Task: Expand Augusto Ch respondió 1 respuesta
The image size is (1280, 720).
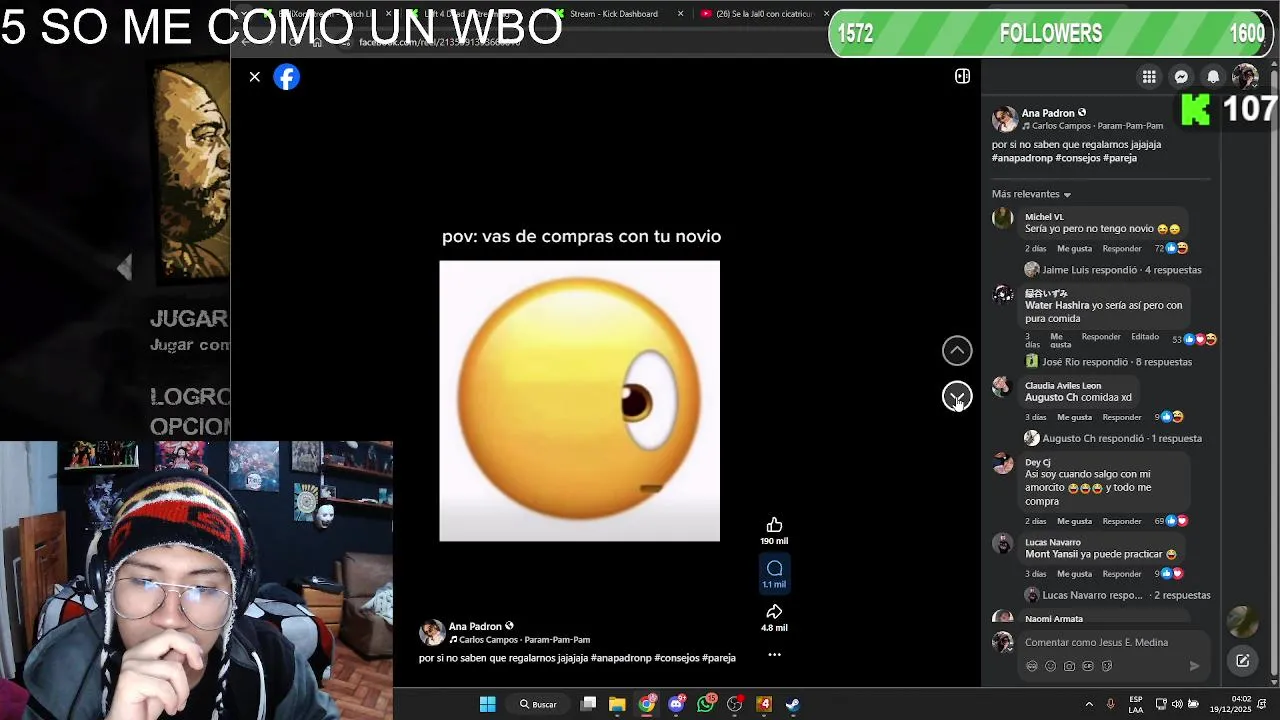Action: point(1121,438)
